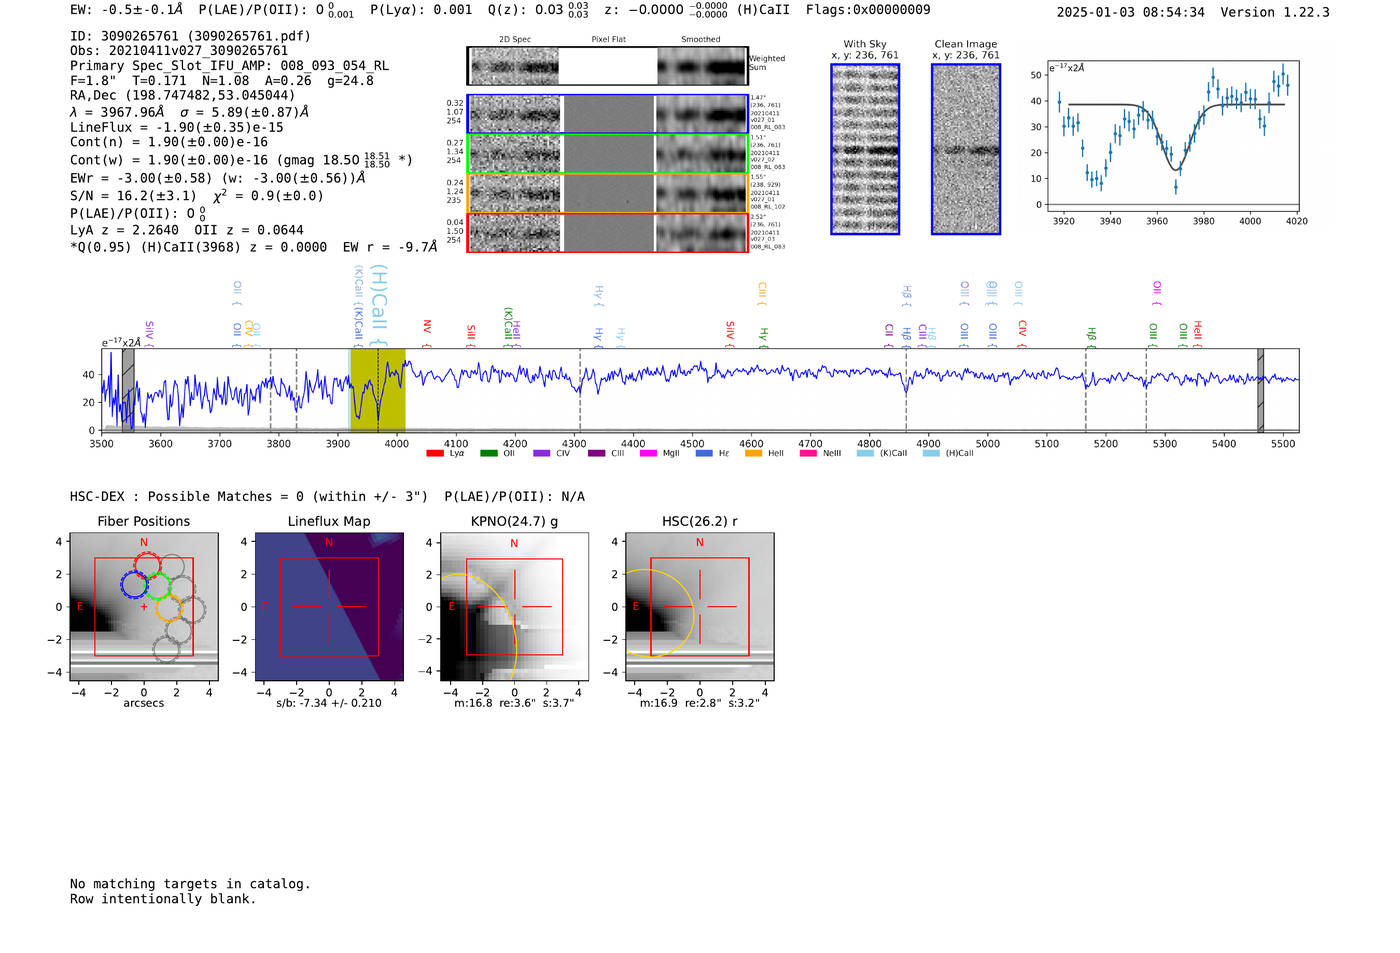This screenshot has width=1400, height=953.
Task: Select the MgII magenta legend swatch
Action: [x=648, y=453]
